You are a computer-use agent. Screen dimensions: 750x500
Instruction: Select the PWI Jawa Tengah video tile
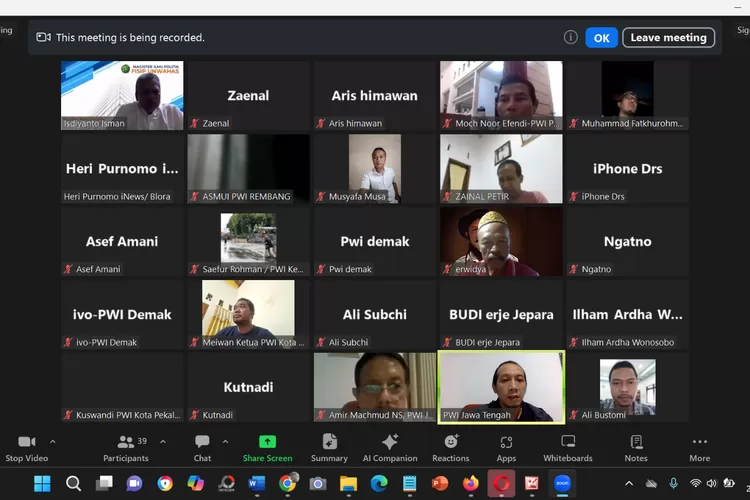501,385
